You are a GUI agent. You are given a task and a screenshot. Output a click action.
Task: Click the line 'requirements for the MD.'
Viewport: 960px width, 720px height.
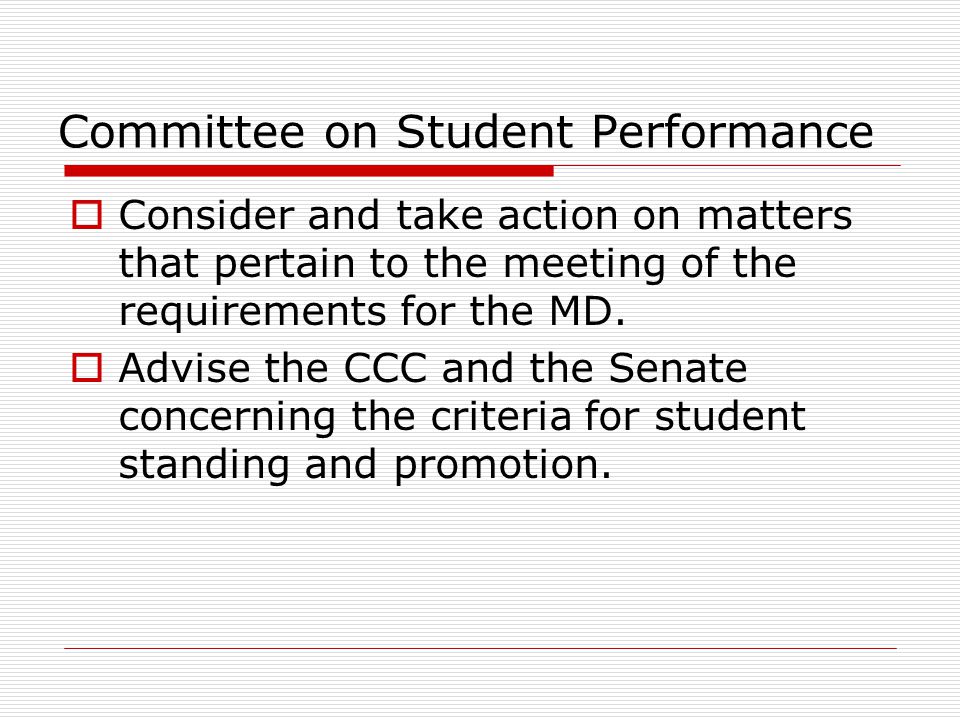click(372, 311)
